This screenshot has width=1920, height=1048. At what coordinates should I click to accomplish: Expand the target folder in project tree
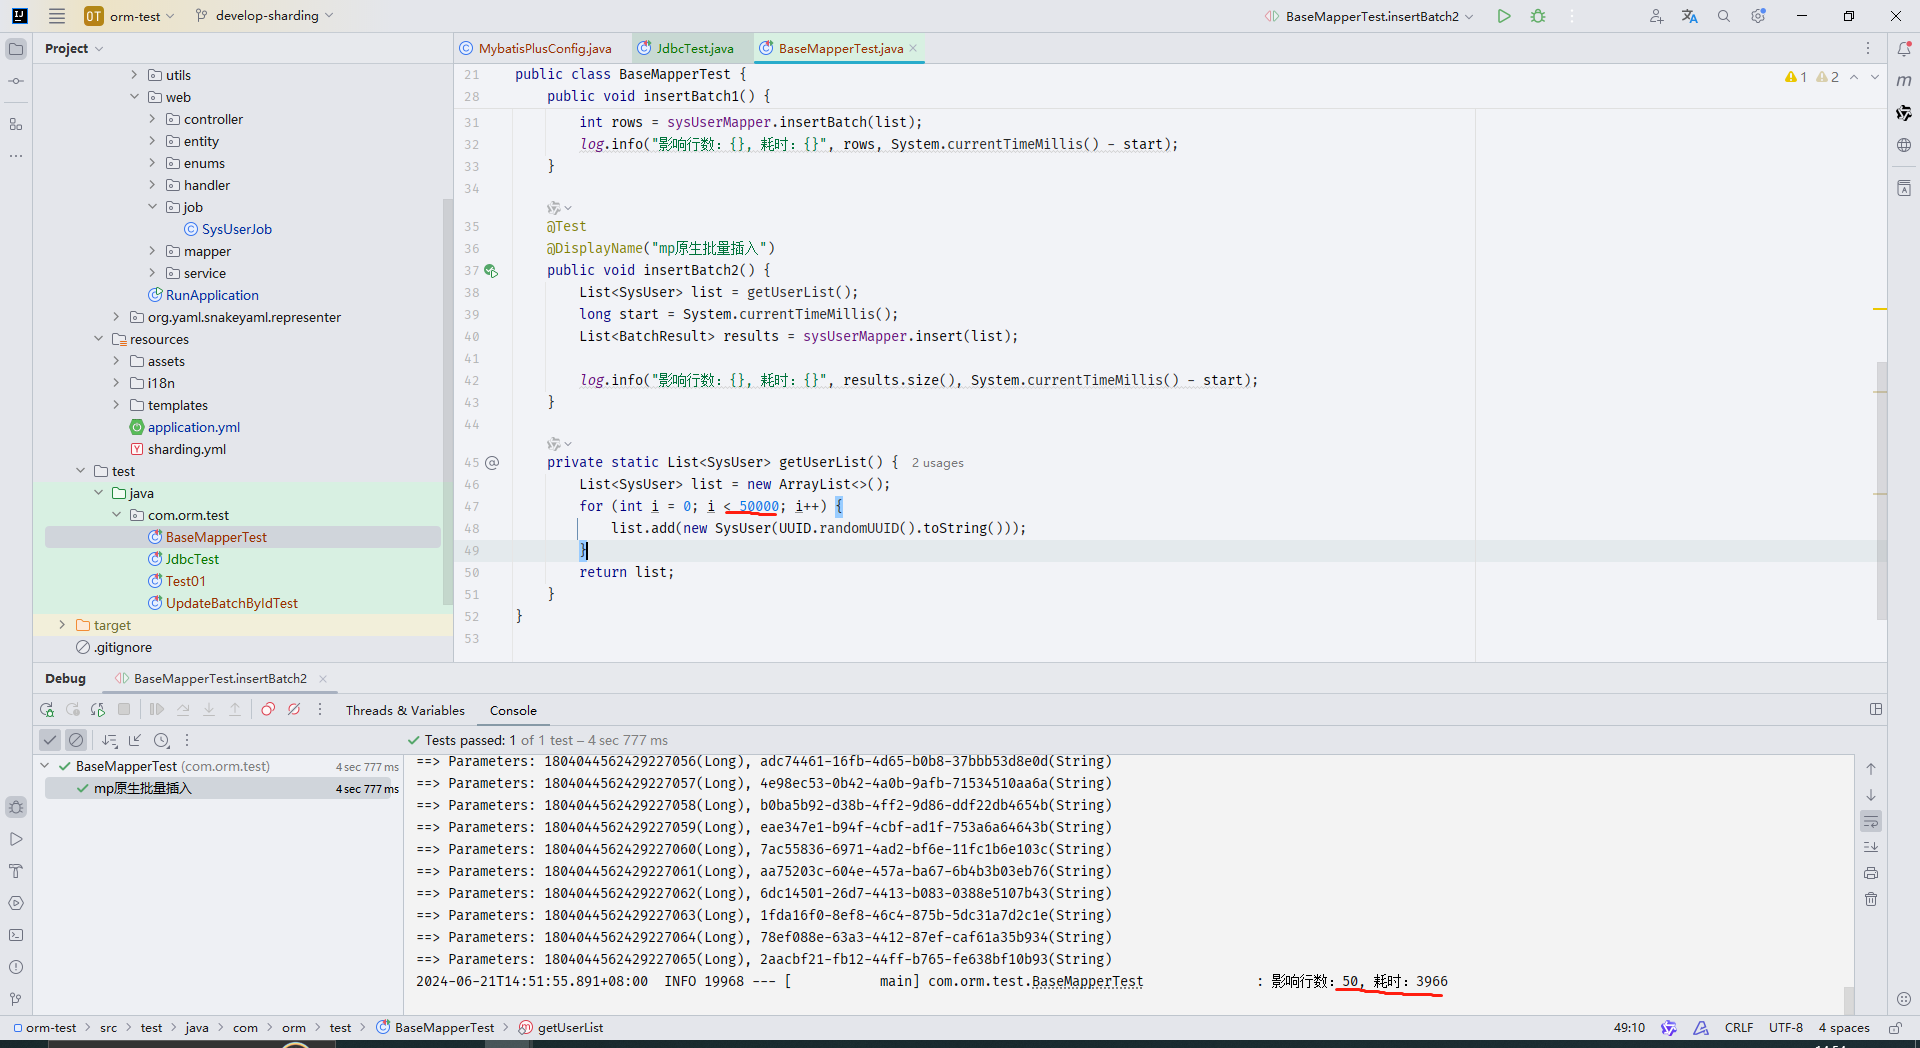tap(62, 625)
